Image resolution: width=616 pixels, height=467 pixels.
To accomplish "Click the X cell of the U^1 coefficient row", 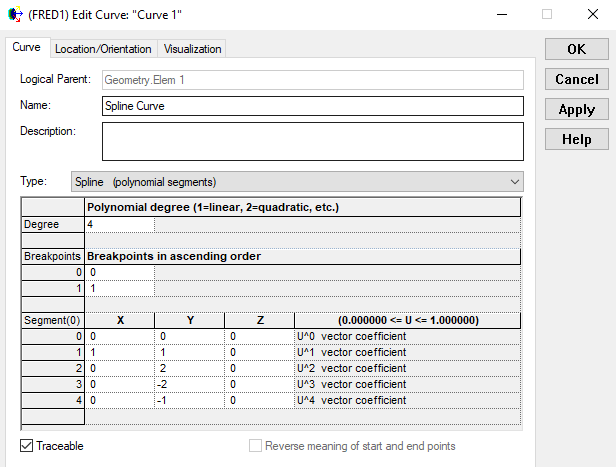I will click(119, 352).
